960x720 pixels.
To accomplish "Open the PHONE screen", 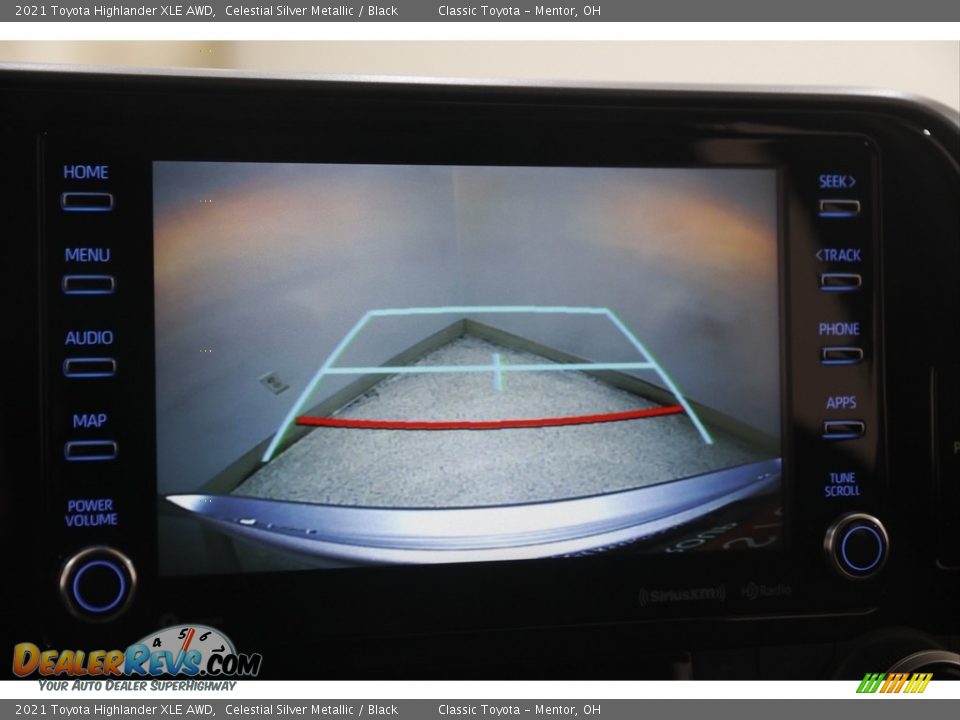I will click(841, 354).
